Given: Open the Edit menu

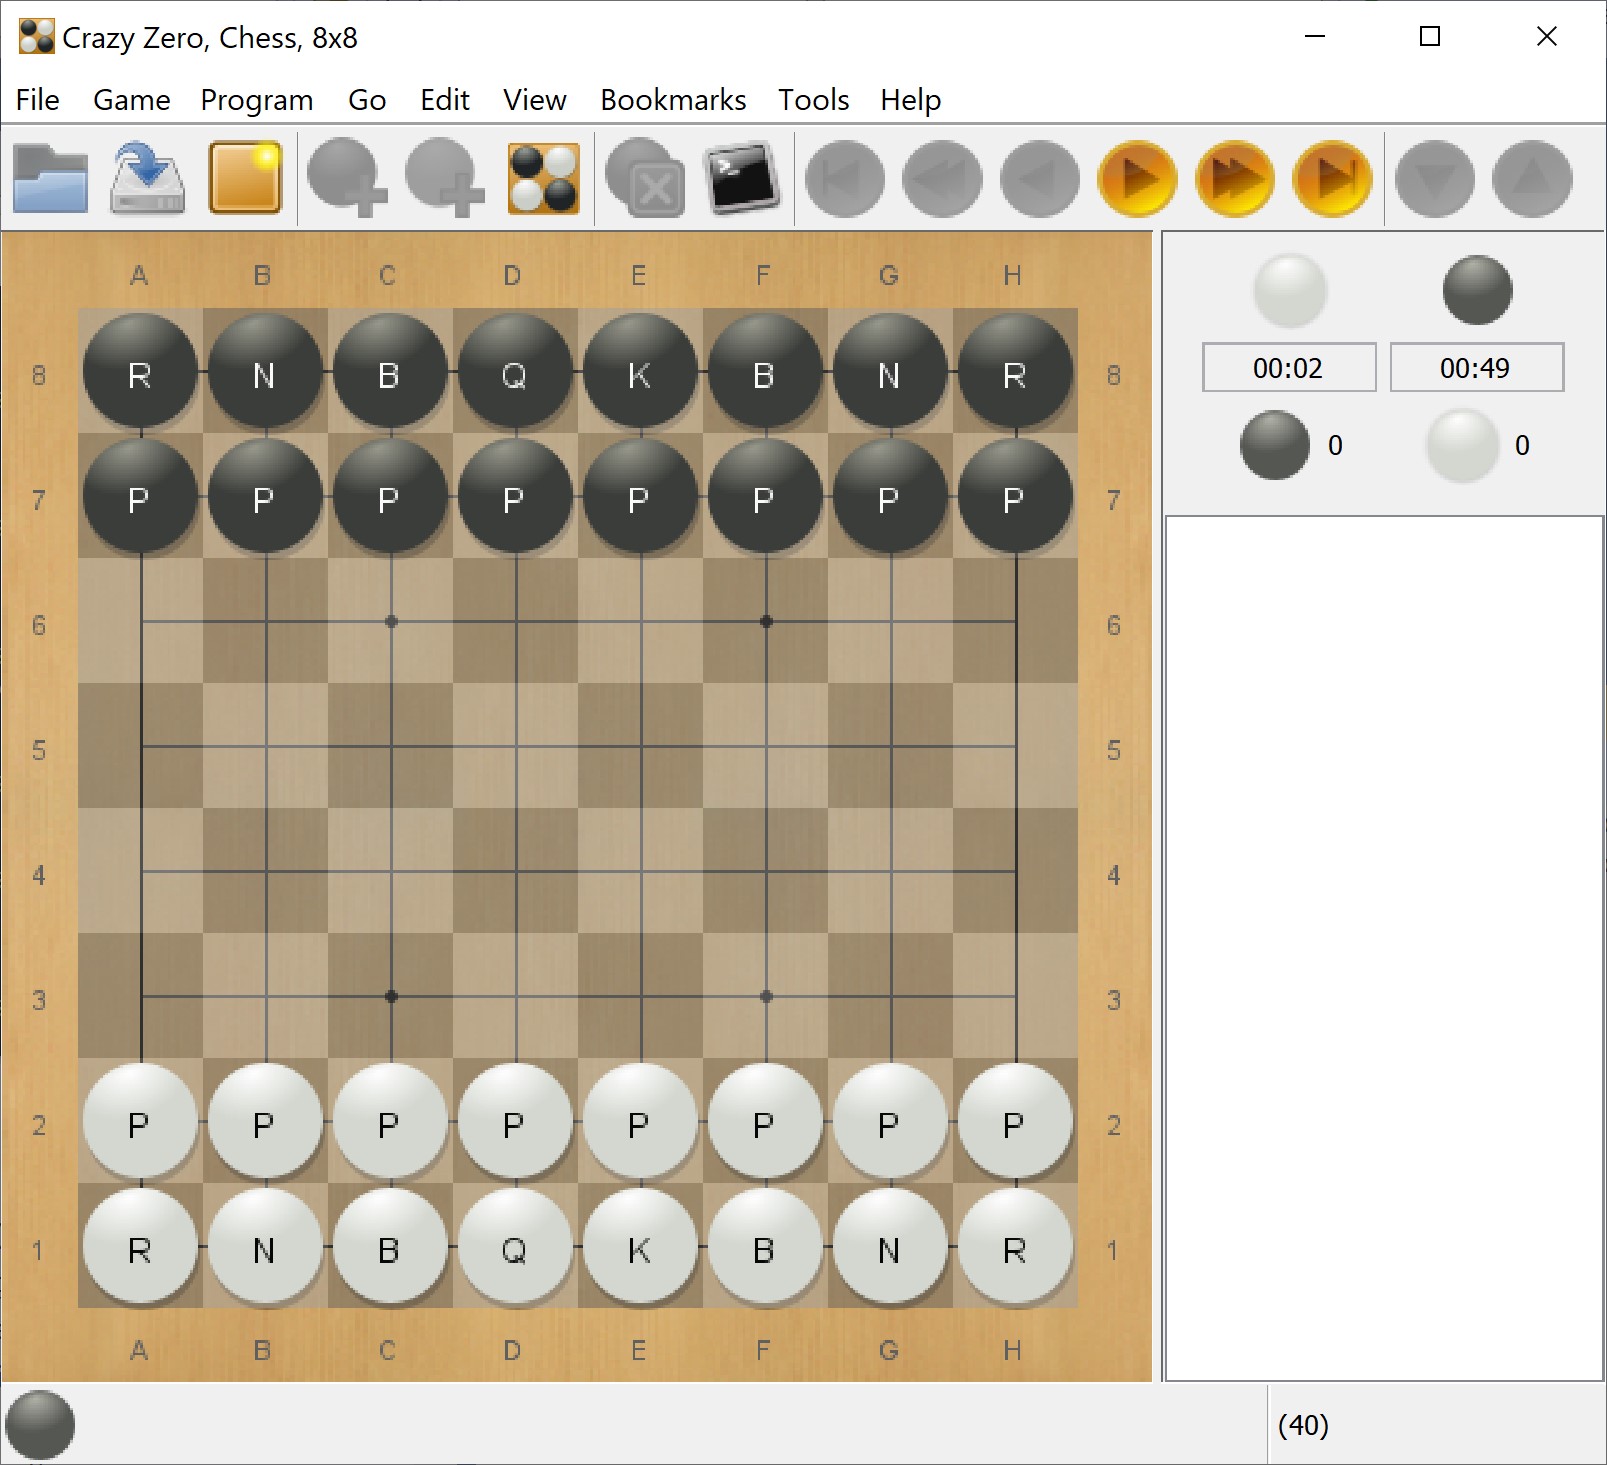Looking at the screenshot, I should 445,100.
